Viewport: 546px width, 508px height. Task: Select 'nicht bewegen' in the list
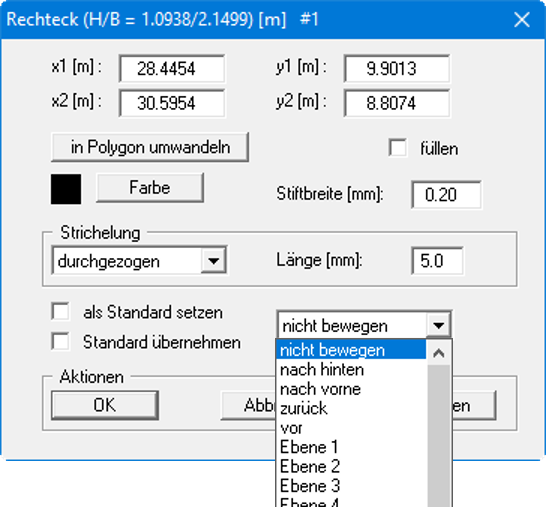pos(351,350)
